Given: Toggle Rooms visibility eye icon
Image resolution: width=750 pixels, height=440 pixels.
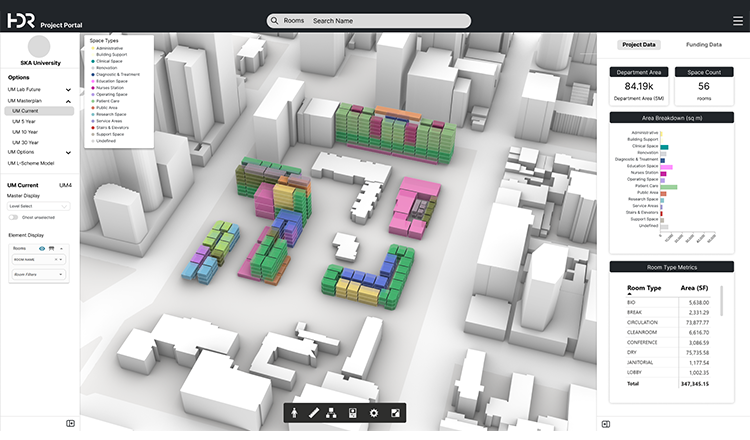Looking at the screenshot, I should 42,247.
